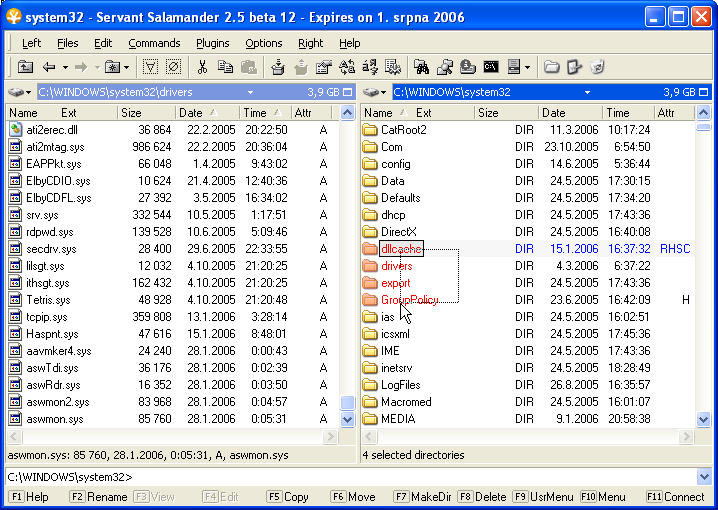Click the F2 Rename button

coord(99,497)
